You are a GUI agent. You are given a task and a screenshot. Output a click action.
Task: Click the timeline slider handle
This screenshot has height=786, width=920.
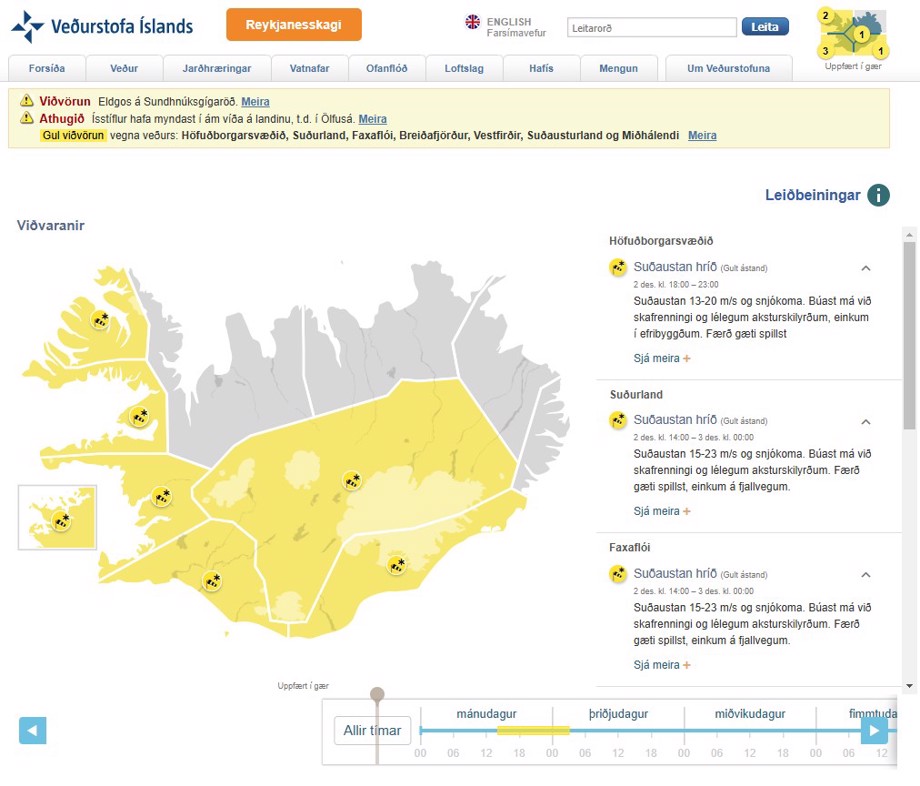377,695
